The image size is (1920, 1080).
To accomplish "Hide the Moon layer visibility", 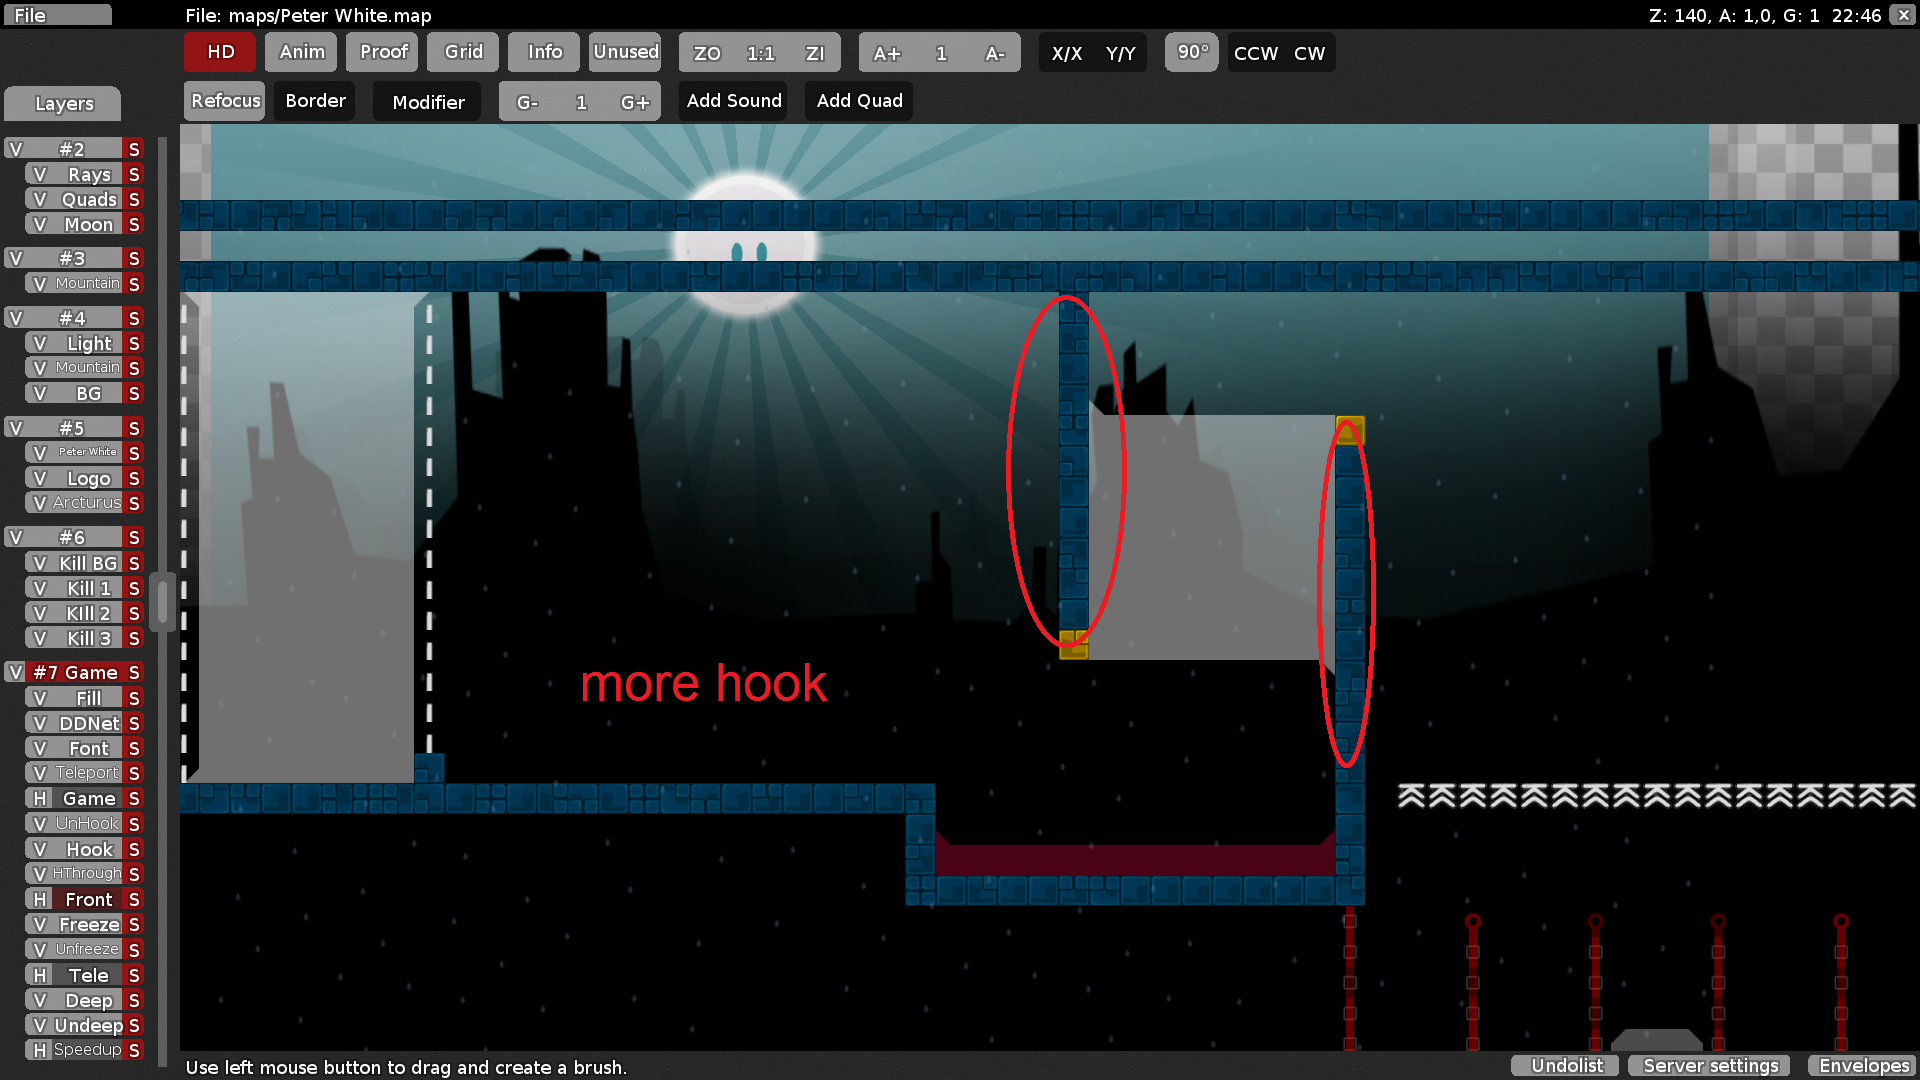I will click(x=40, y=225).
